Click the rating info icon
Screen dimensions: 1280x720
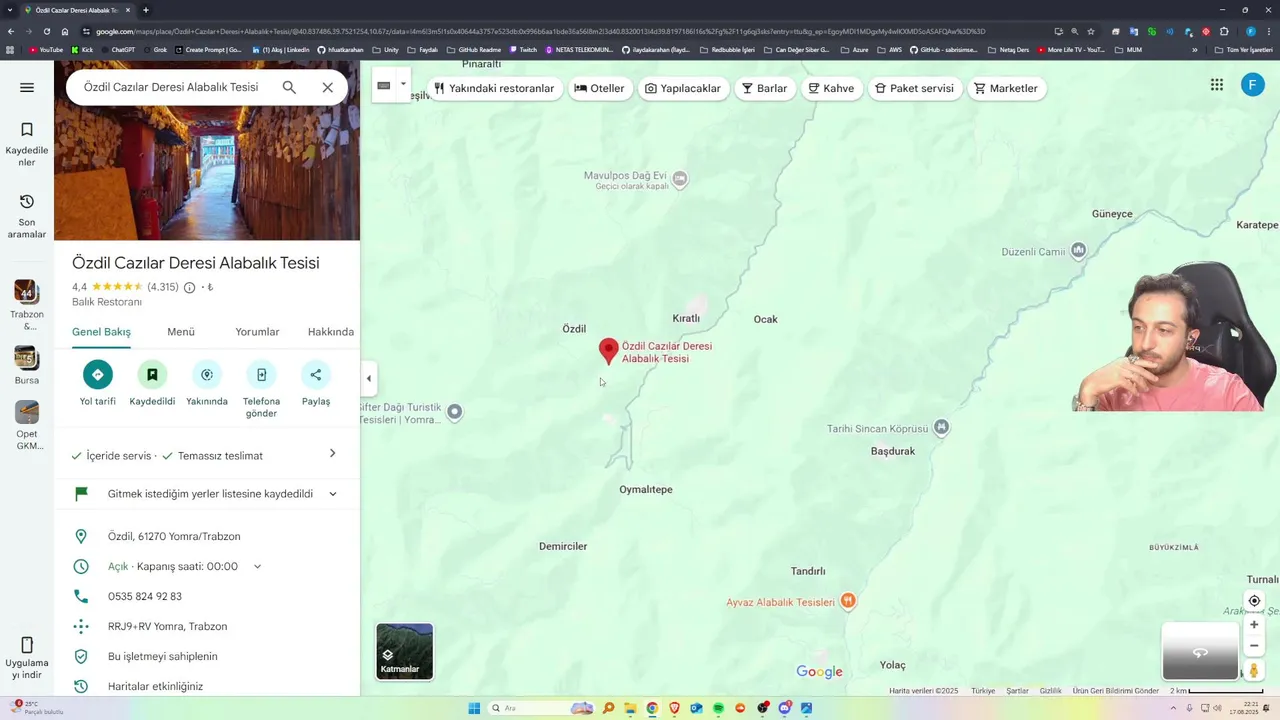[x=190, y=287]
